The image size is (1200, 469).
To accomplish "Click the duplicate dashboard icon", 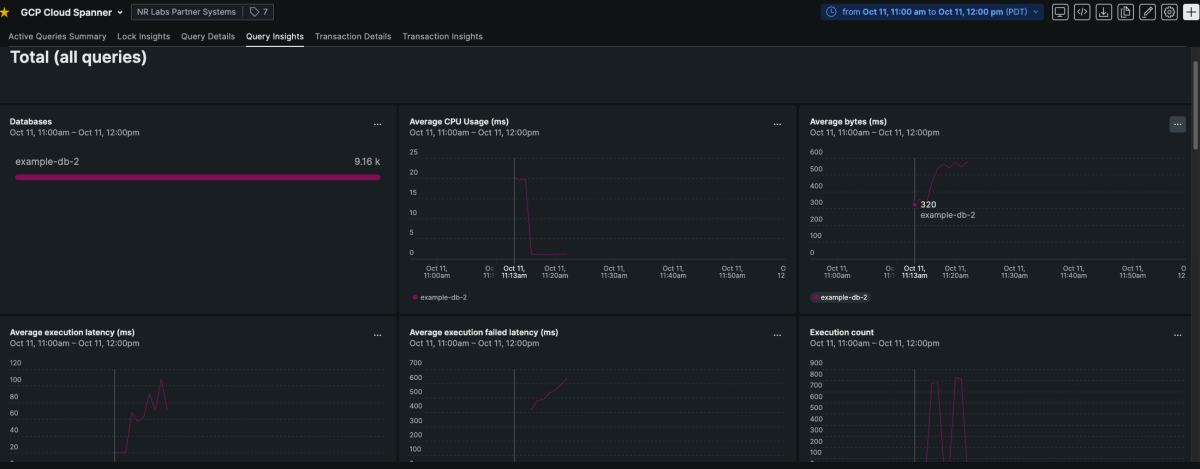I will click(1126, 12).
